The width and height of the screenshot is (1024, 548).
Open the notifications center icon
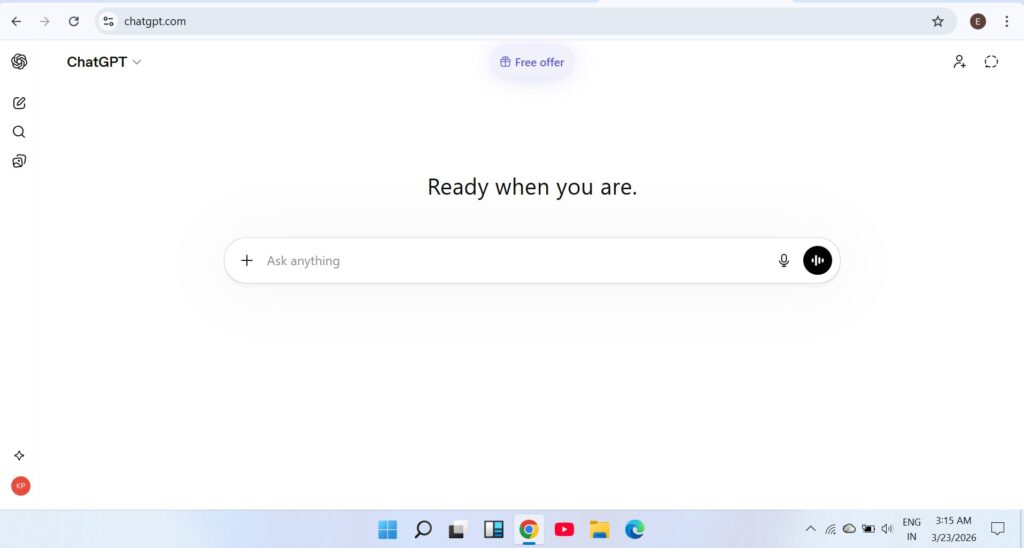coord(997,528)
